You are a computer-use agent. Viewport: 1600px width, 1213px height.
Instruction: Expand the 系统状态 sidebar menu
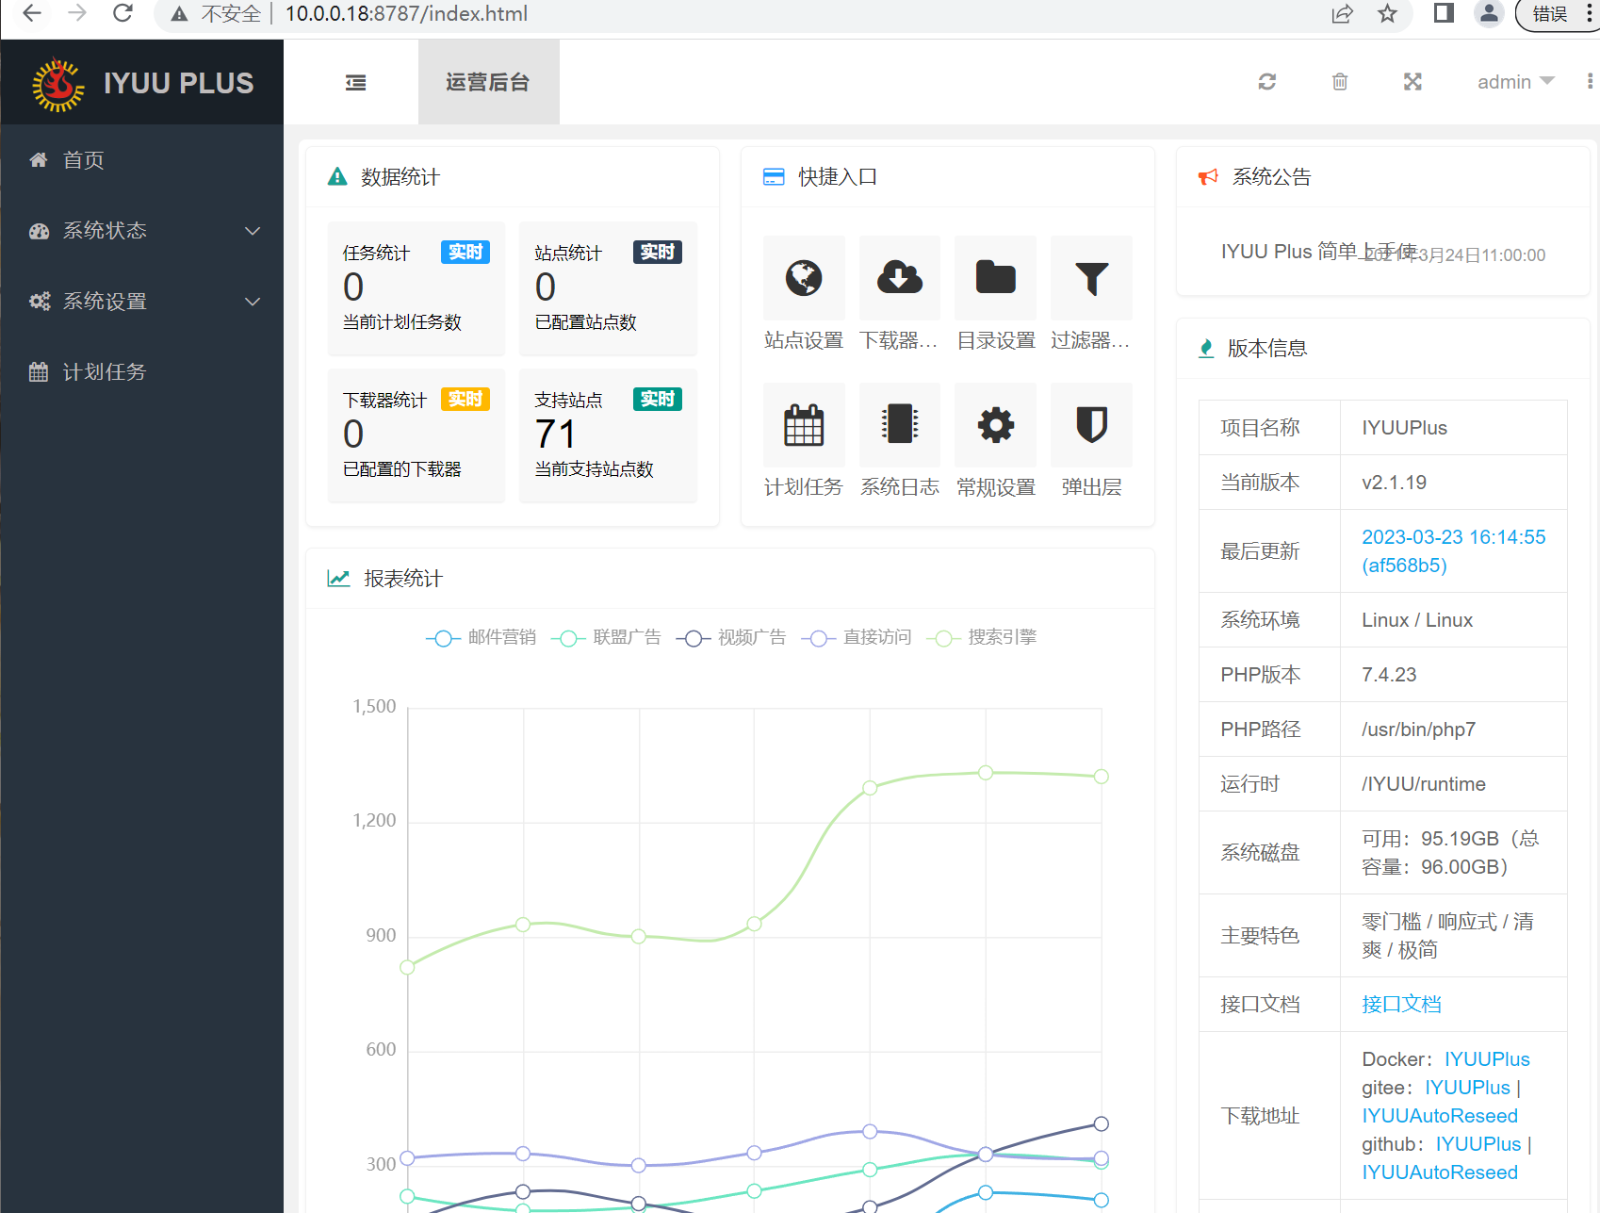coord(104,231)
